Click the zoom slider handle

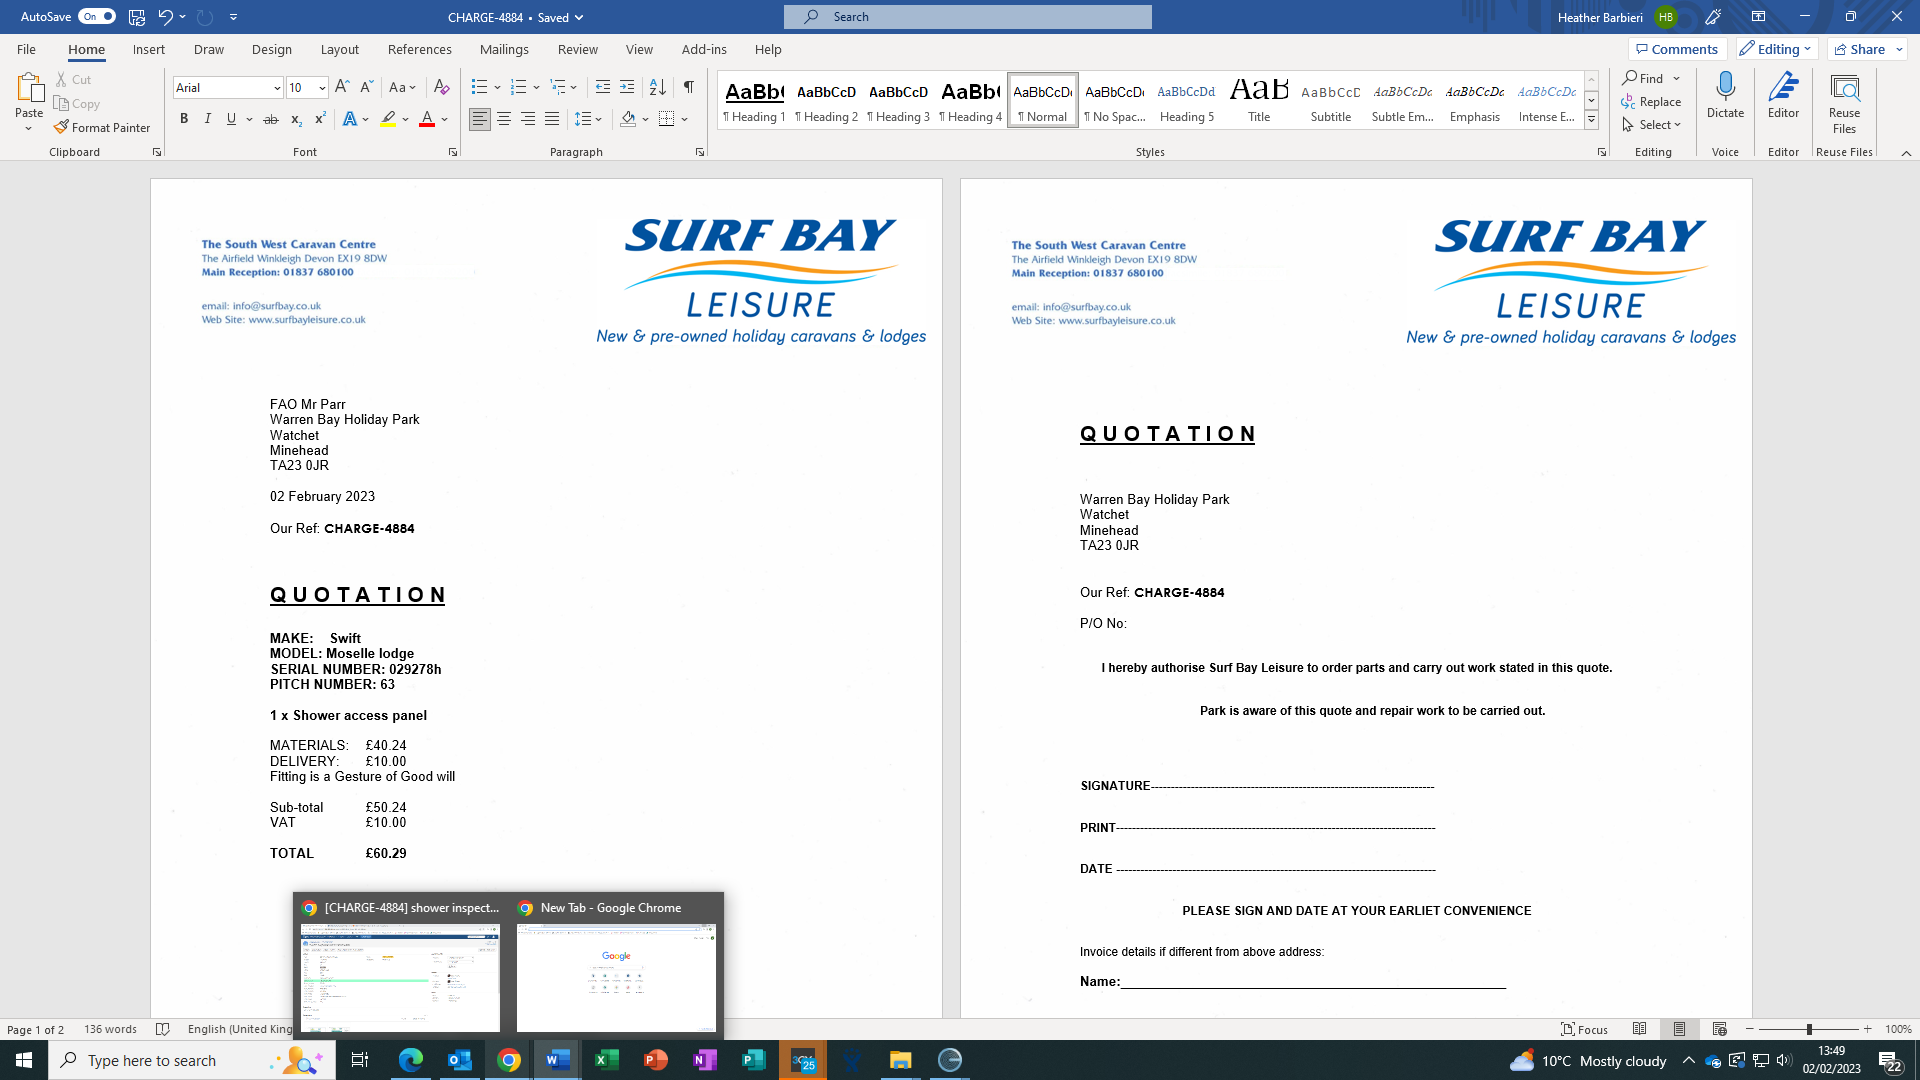(1809, 1029)
